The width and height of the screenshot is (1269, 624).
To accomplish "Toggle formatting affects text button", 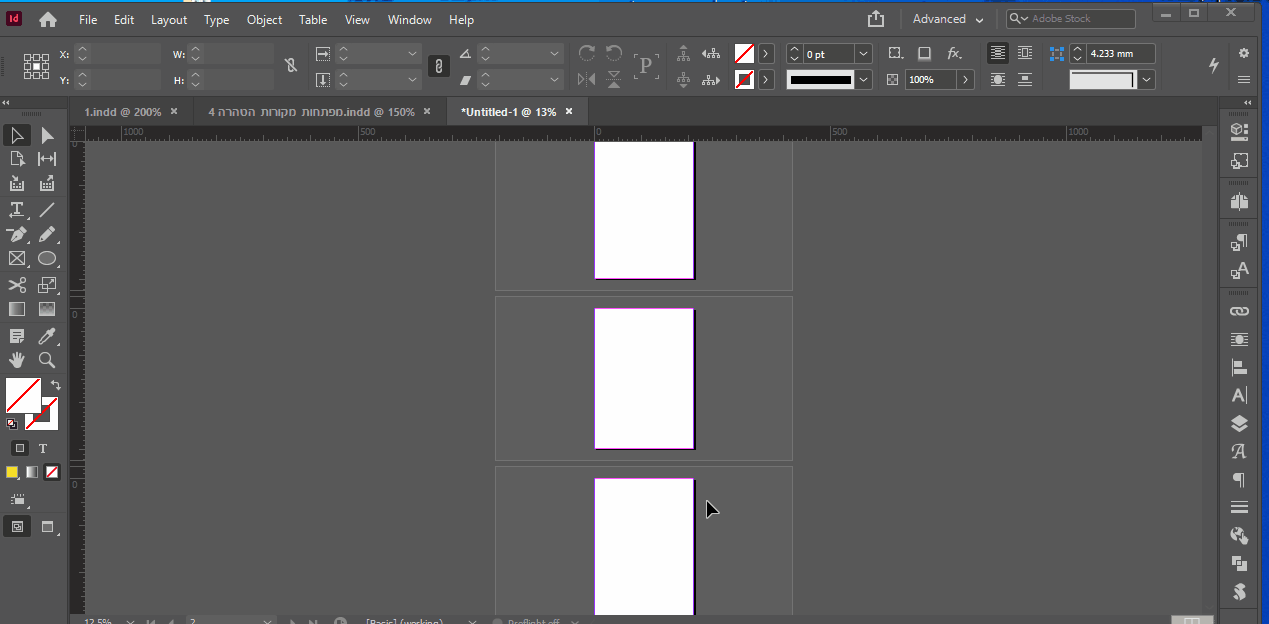I will pos(43,448).
